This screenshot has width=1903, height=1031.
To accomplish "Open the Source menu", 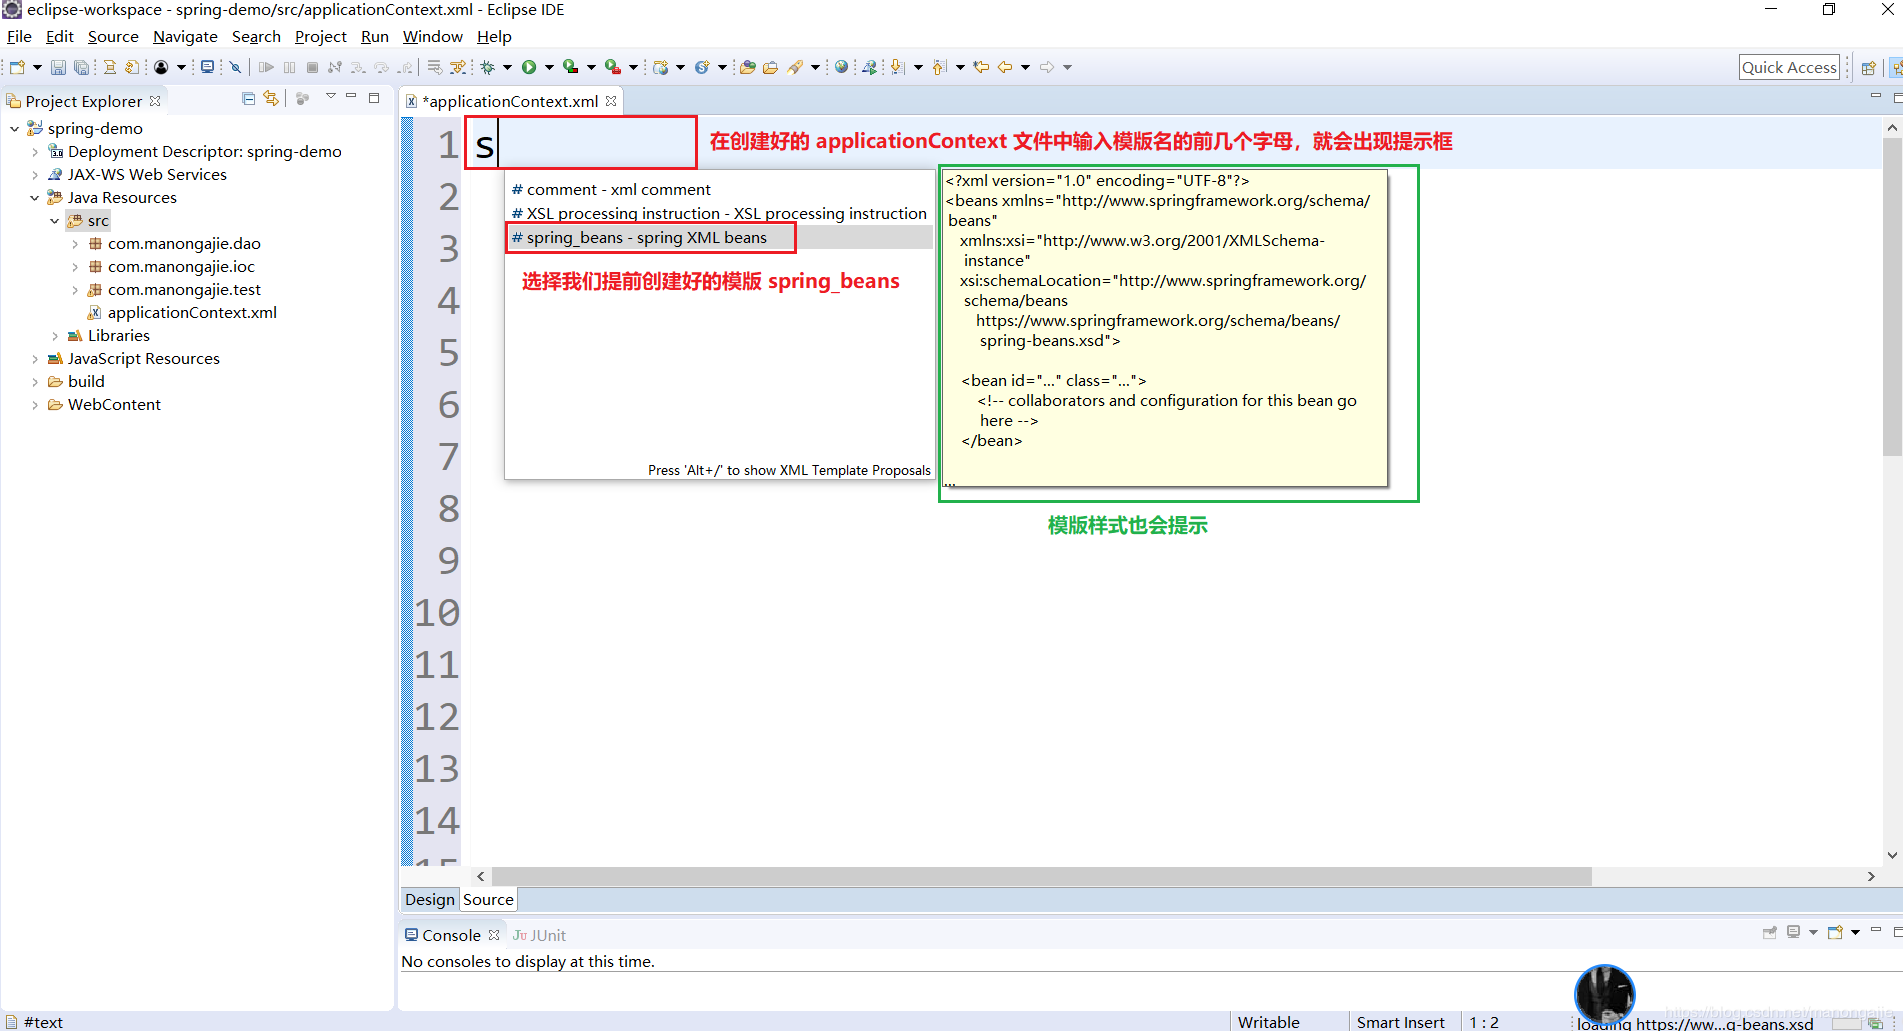I will 113,36.
